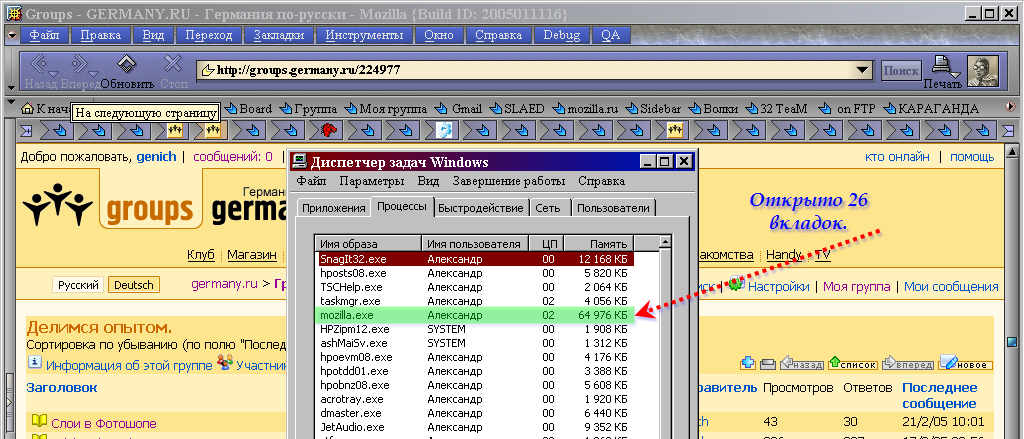Screen dimensions: 1024x439
Task: Sort processes by the Память column header
Action: coord(599,244)
